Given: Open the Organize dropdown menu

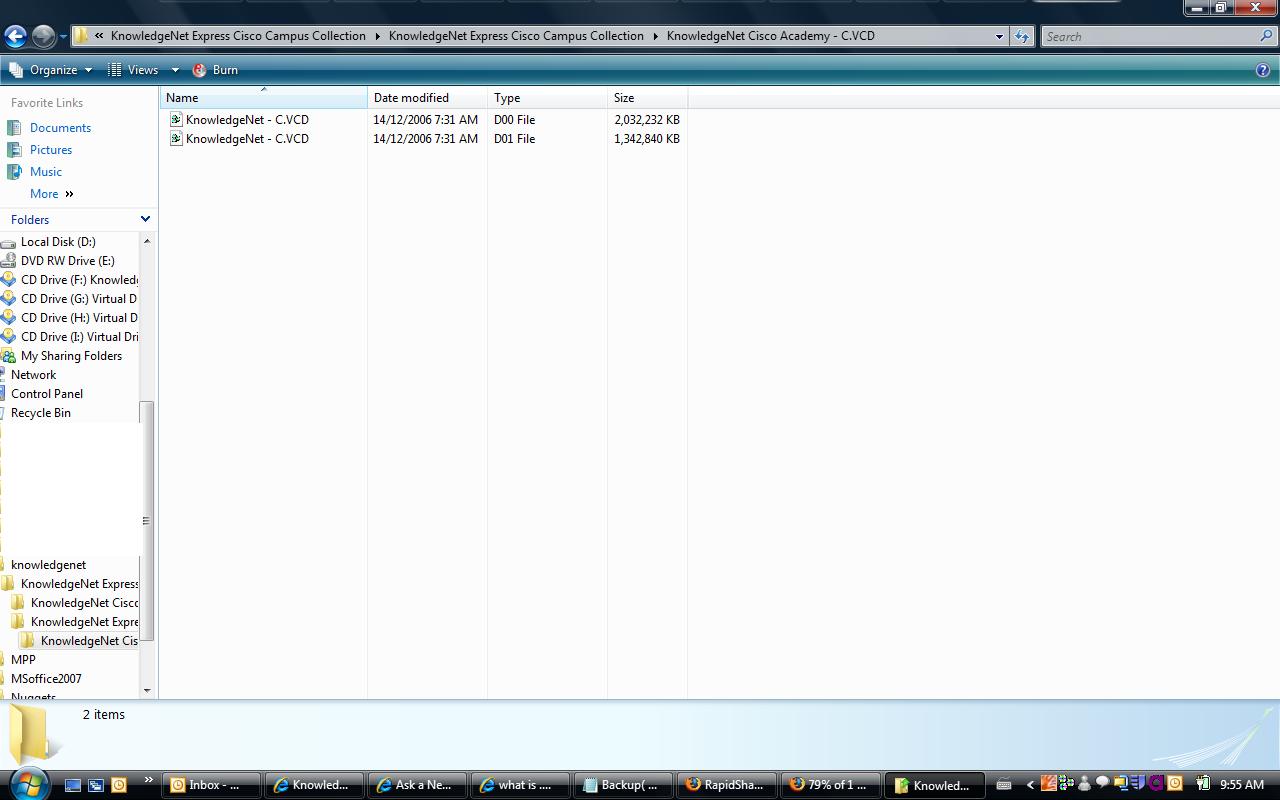Looking at the screenshot, I should 51,70.
